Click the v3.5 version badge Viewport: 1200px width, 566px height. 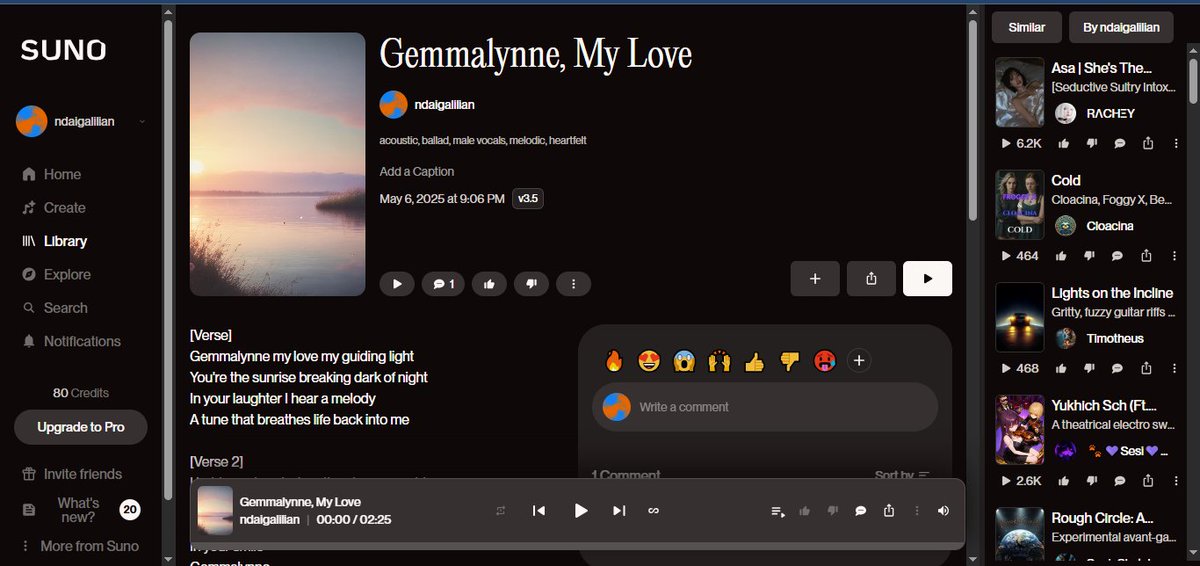[527, 198]
